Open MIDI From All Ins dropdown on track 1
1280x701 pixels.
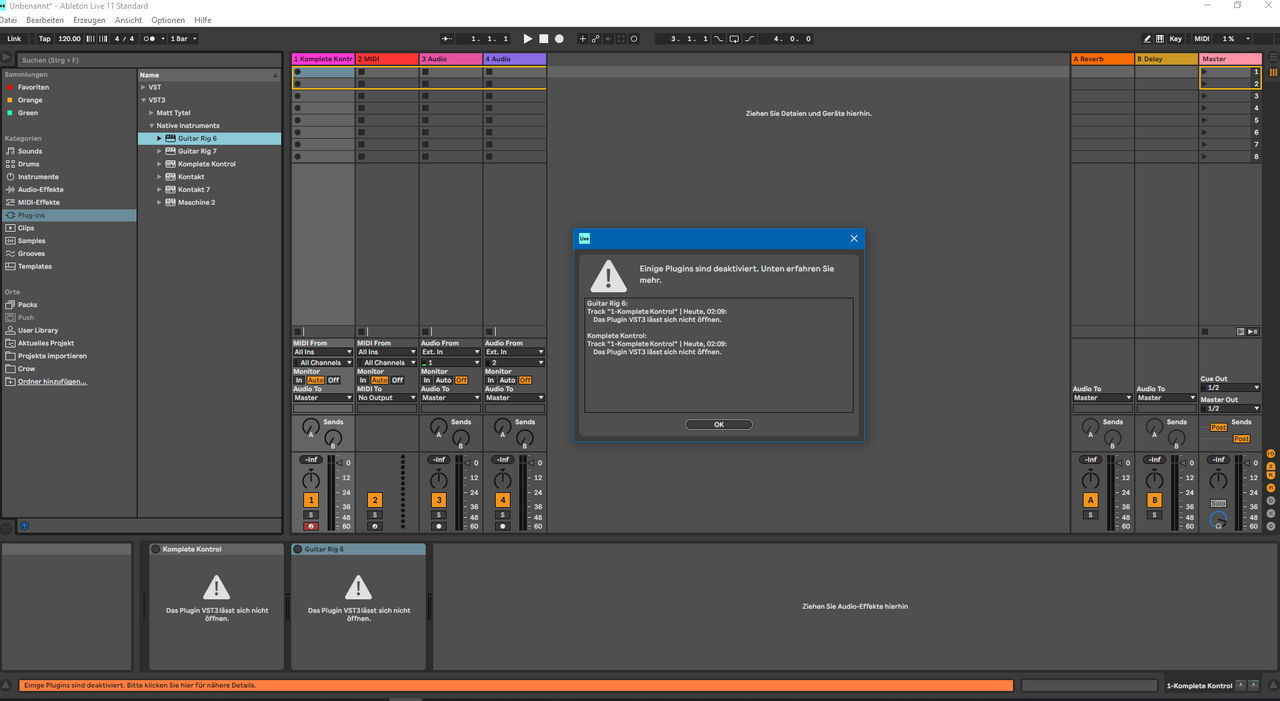click(x=323, y=352)
